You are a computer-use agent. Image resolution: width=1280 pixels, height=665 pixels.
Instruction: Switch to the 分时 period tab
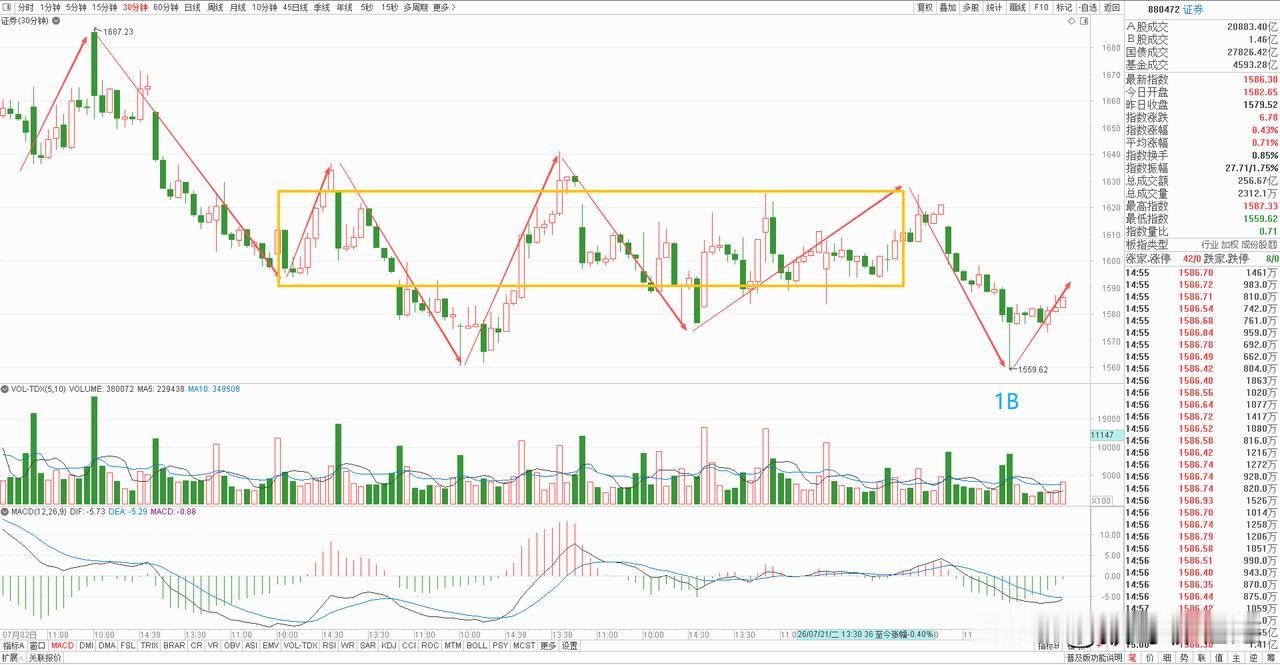coord(25,7)
